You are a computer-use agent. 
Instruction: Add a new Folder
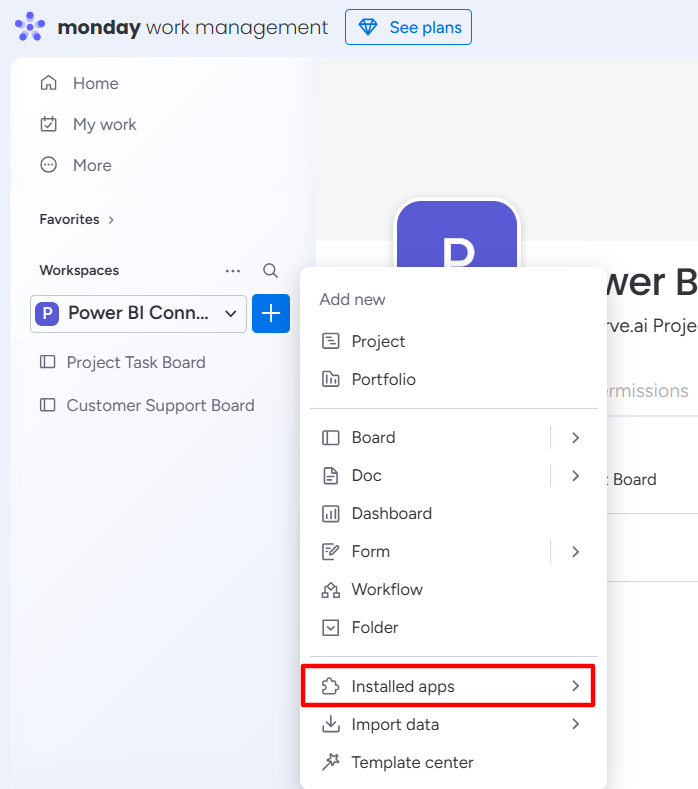click(x=375, y=627)
